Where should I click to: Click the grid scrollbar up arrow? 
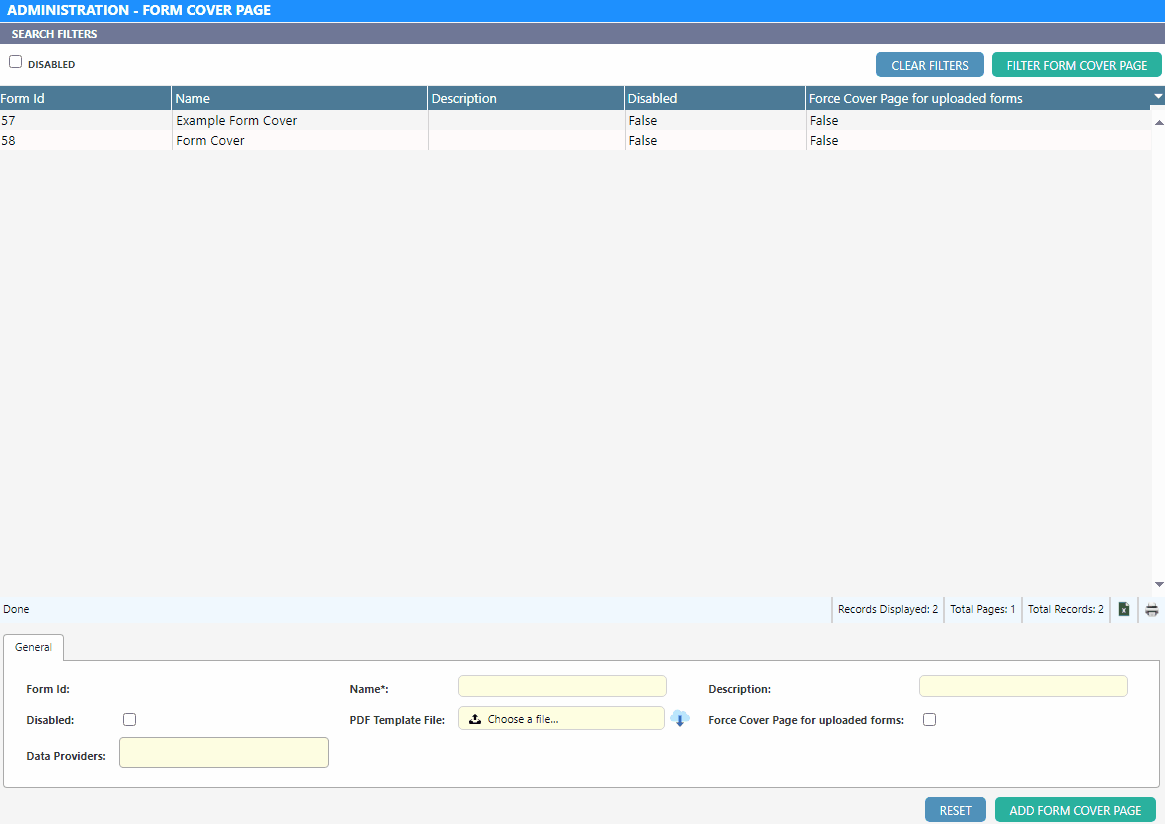1159,121
